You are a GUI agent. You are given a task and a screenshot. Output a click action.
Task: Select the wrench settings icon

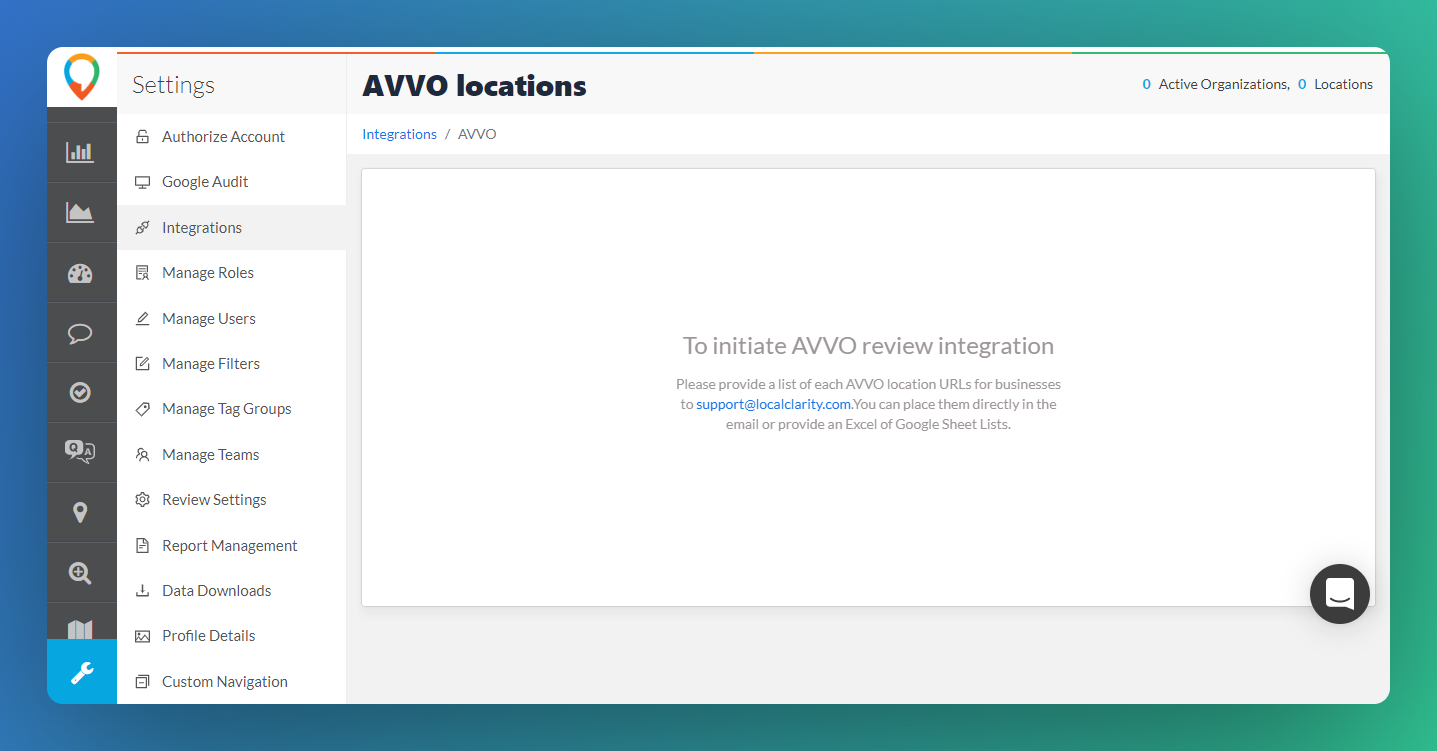coord(81,672)
